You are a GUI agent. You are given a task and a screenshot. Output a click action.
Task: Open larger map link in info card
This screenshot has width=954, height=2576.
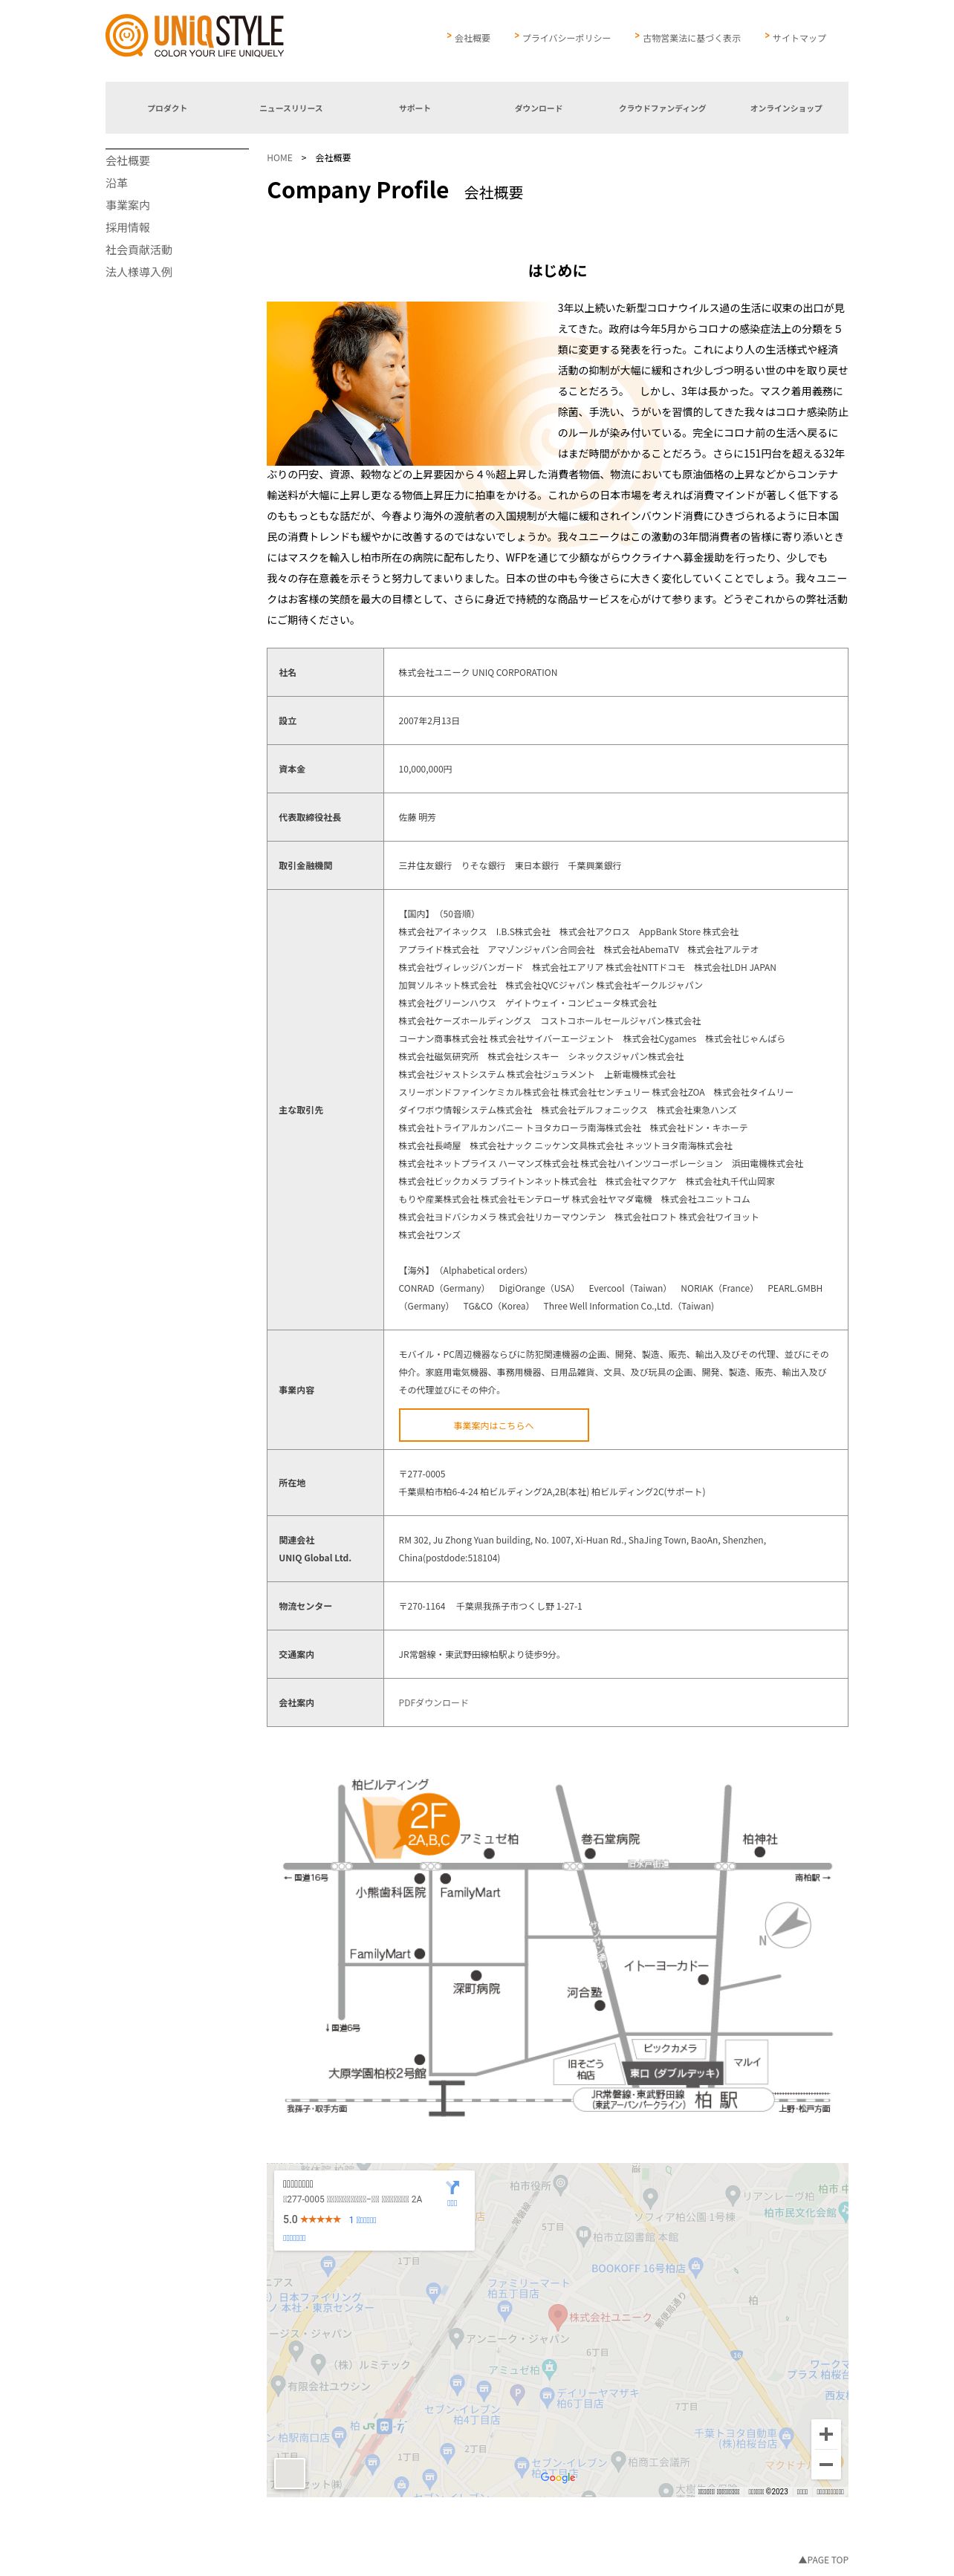pos(294,2238)
